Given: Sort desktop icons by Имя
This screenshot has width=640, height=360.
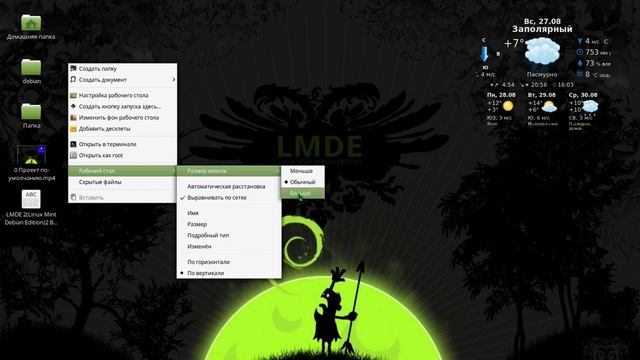Looking at the screenshot, I should [x=229, y=213].
